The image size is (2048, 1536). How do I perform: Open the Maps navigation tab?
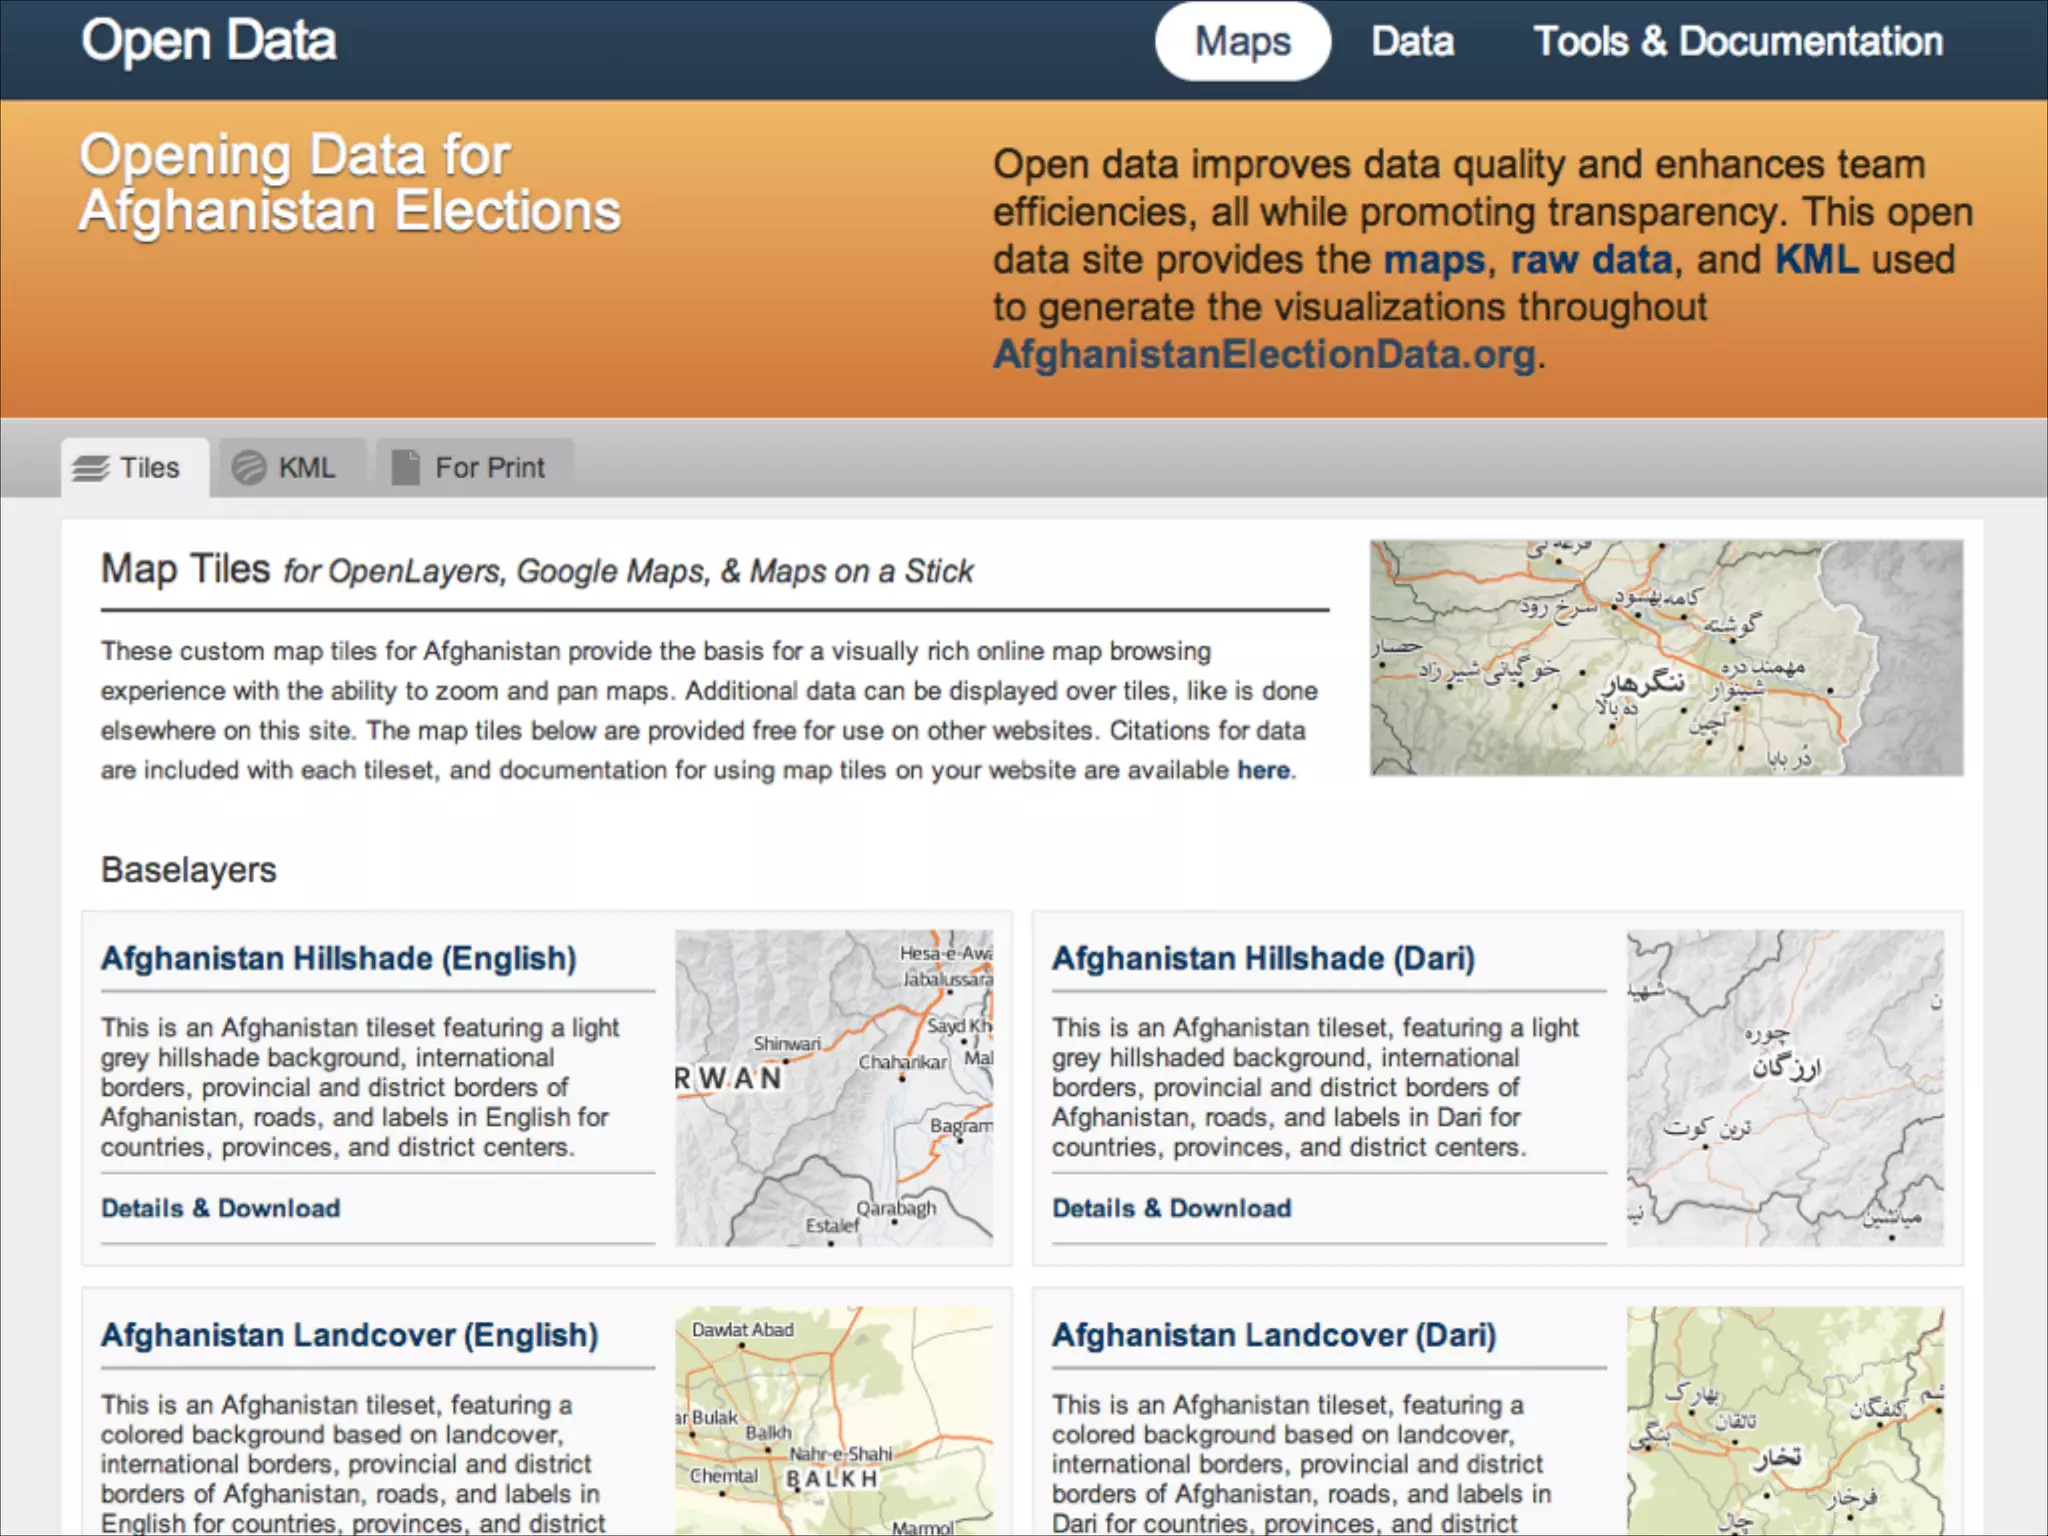pos(1242,42)
